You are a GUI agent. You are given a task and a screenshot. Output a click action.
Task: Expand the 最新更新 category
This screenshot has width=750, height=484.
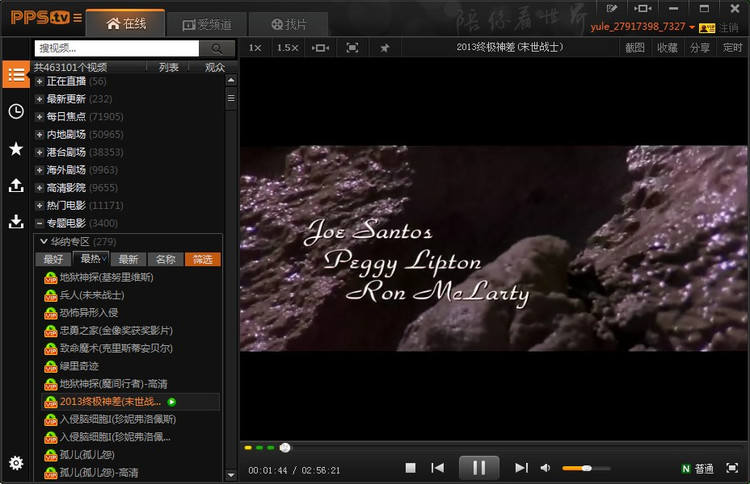(40, 99)
